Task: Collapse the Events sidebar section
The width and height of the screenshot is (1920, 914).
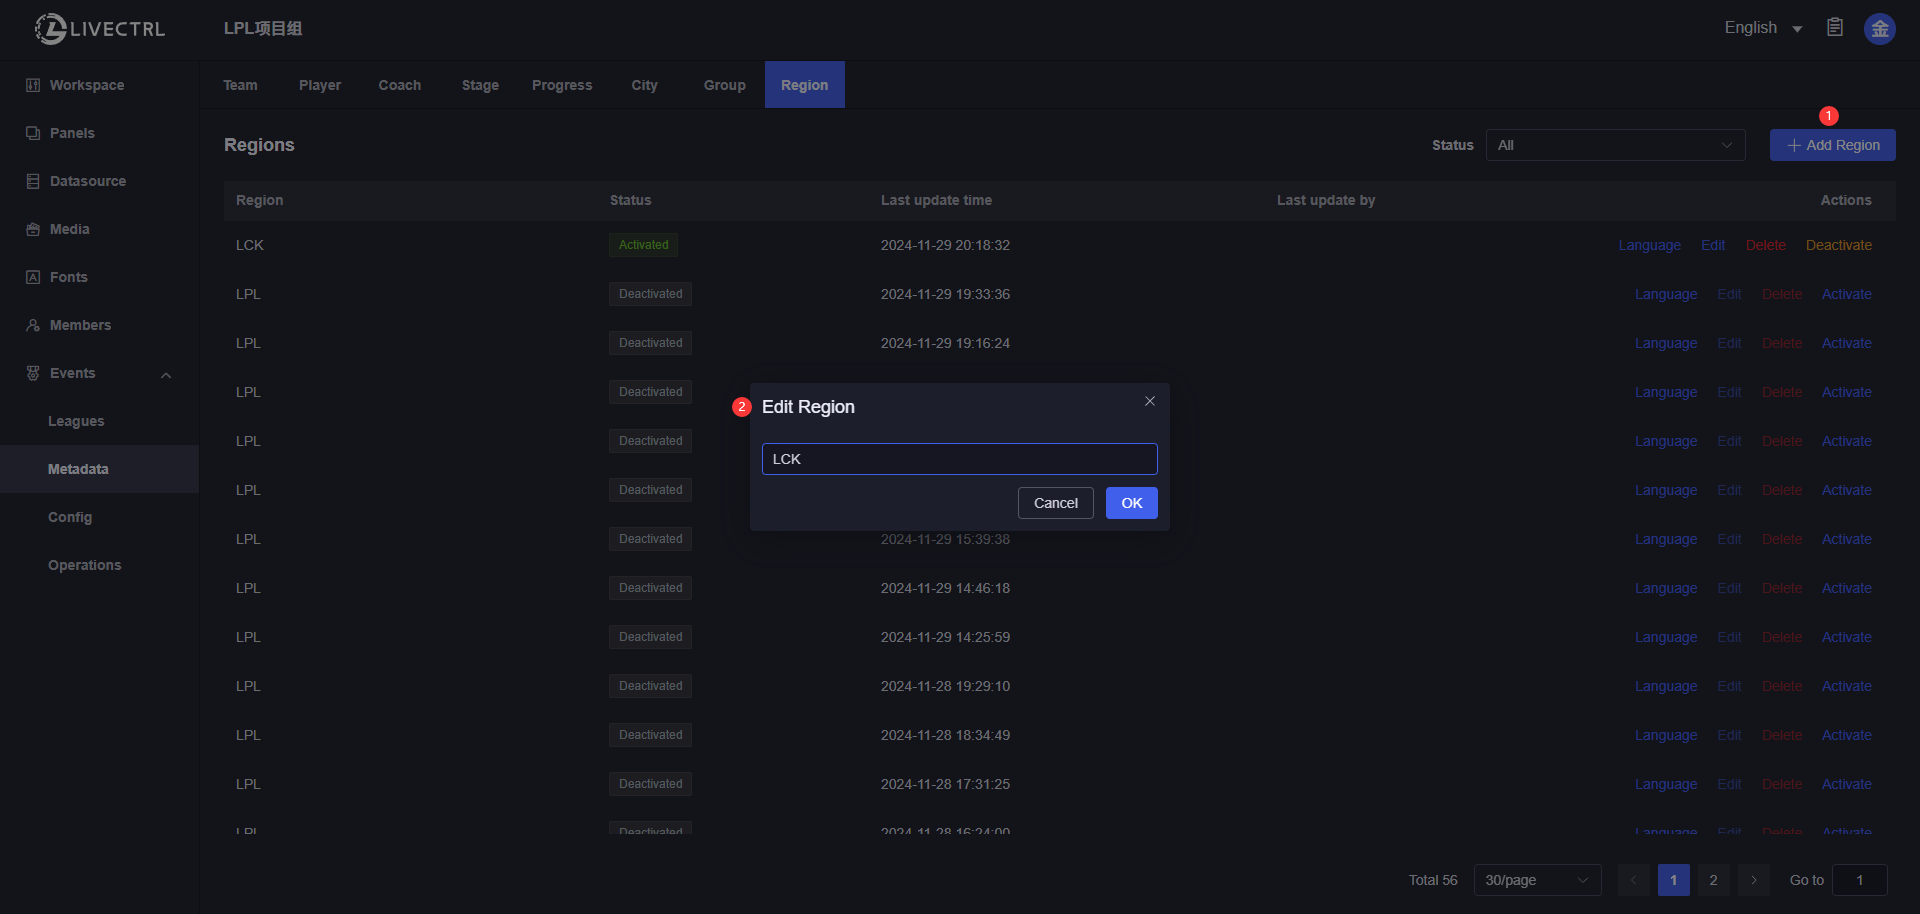Action: tap(166, 374)
